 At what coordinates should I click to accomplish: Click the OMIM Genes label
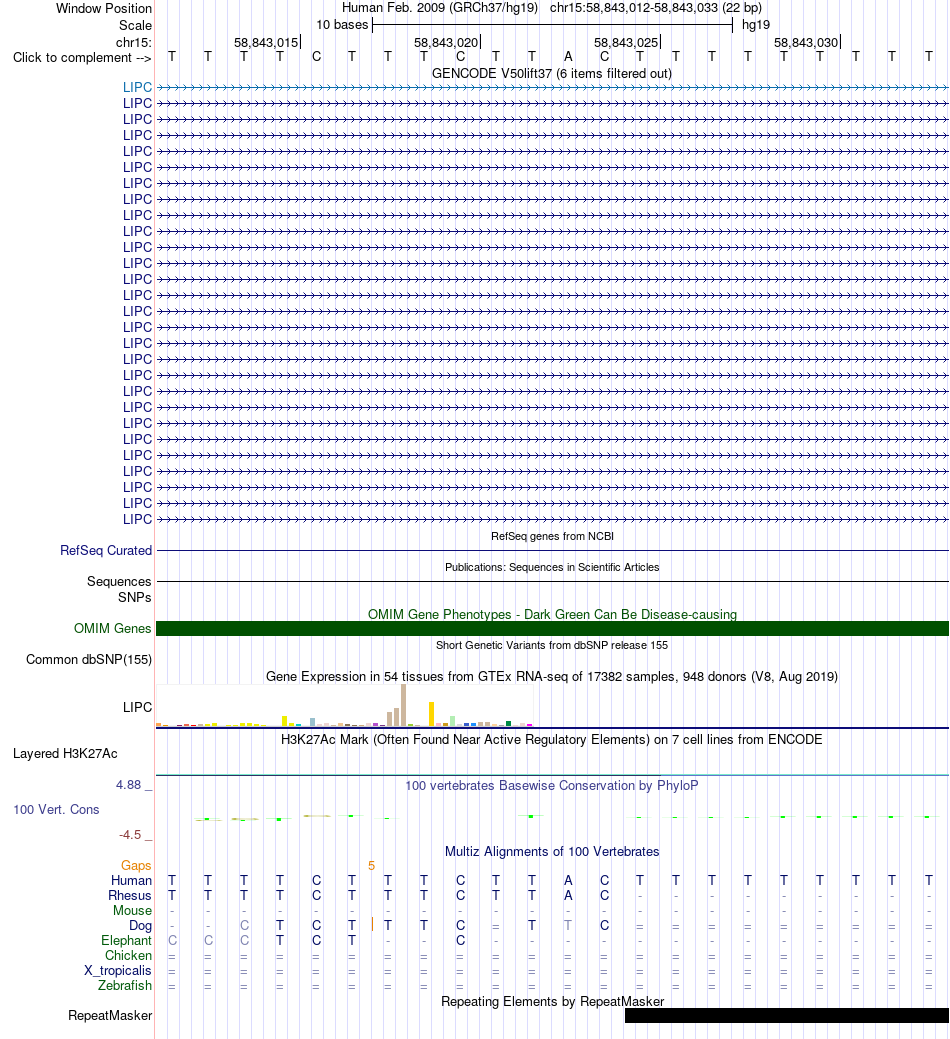point(113,628)
